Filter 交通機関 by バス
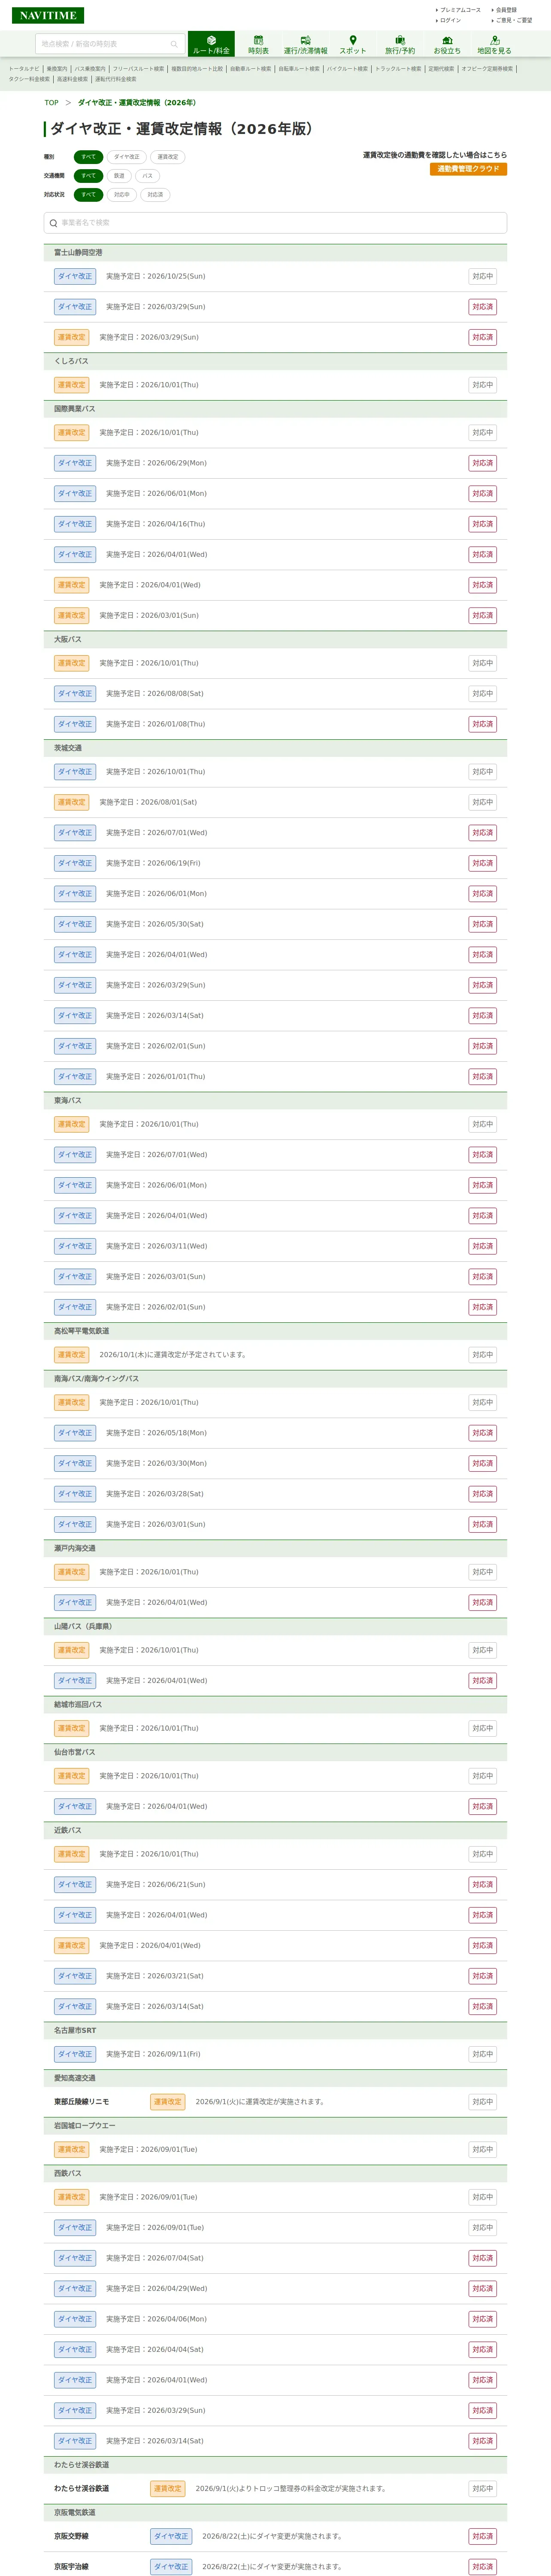Image resolution: width=551 pixels, height=2576 pixels. click(x=147, y=176)
